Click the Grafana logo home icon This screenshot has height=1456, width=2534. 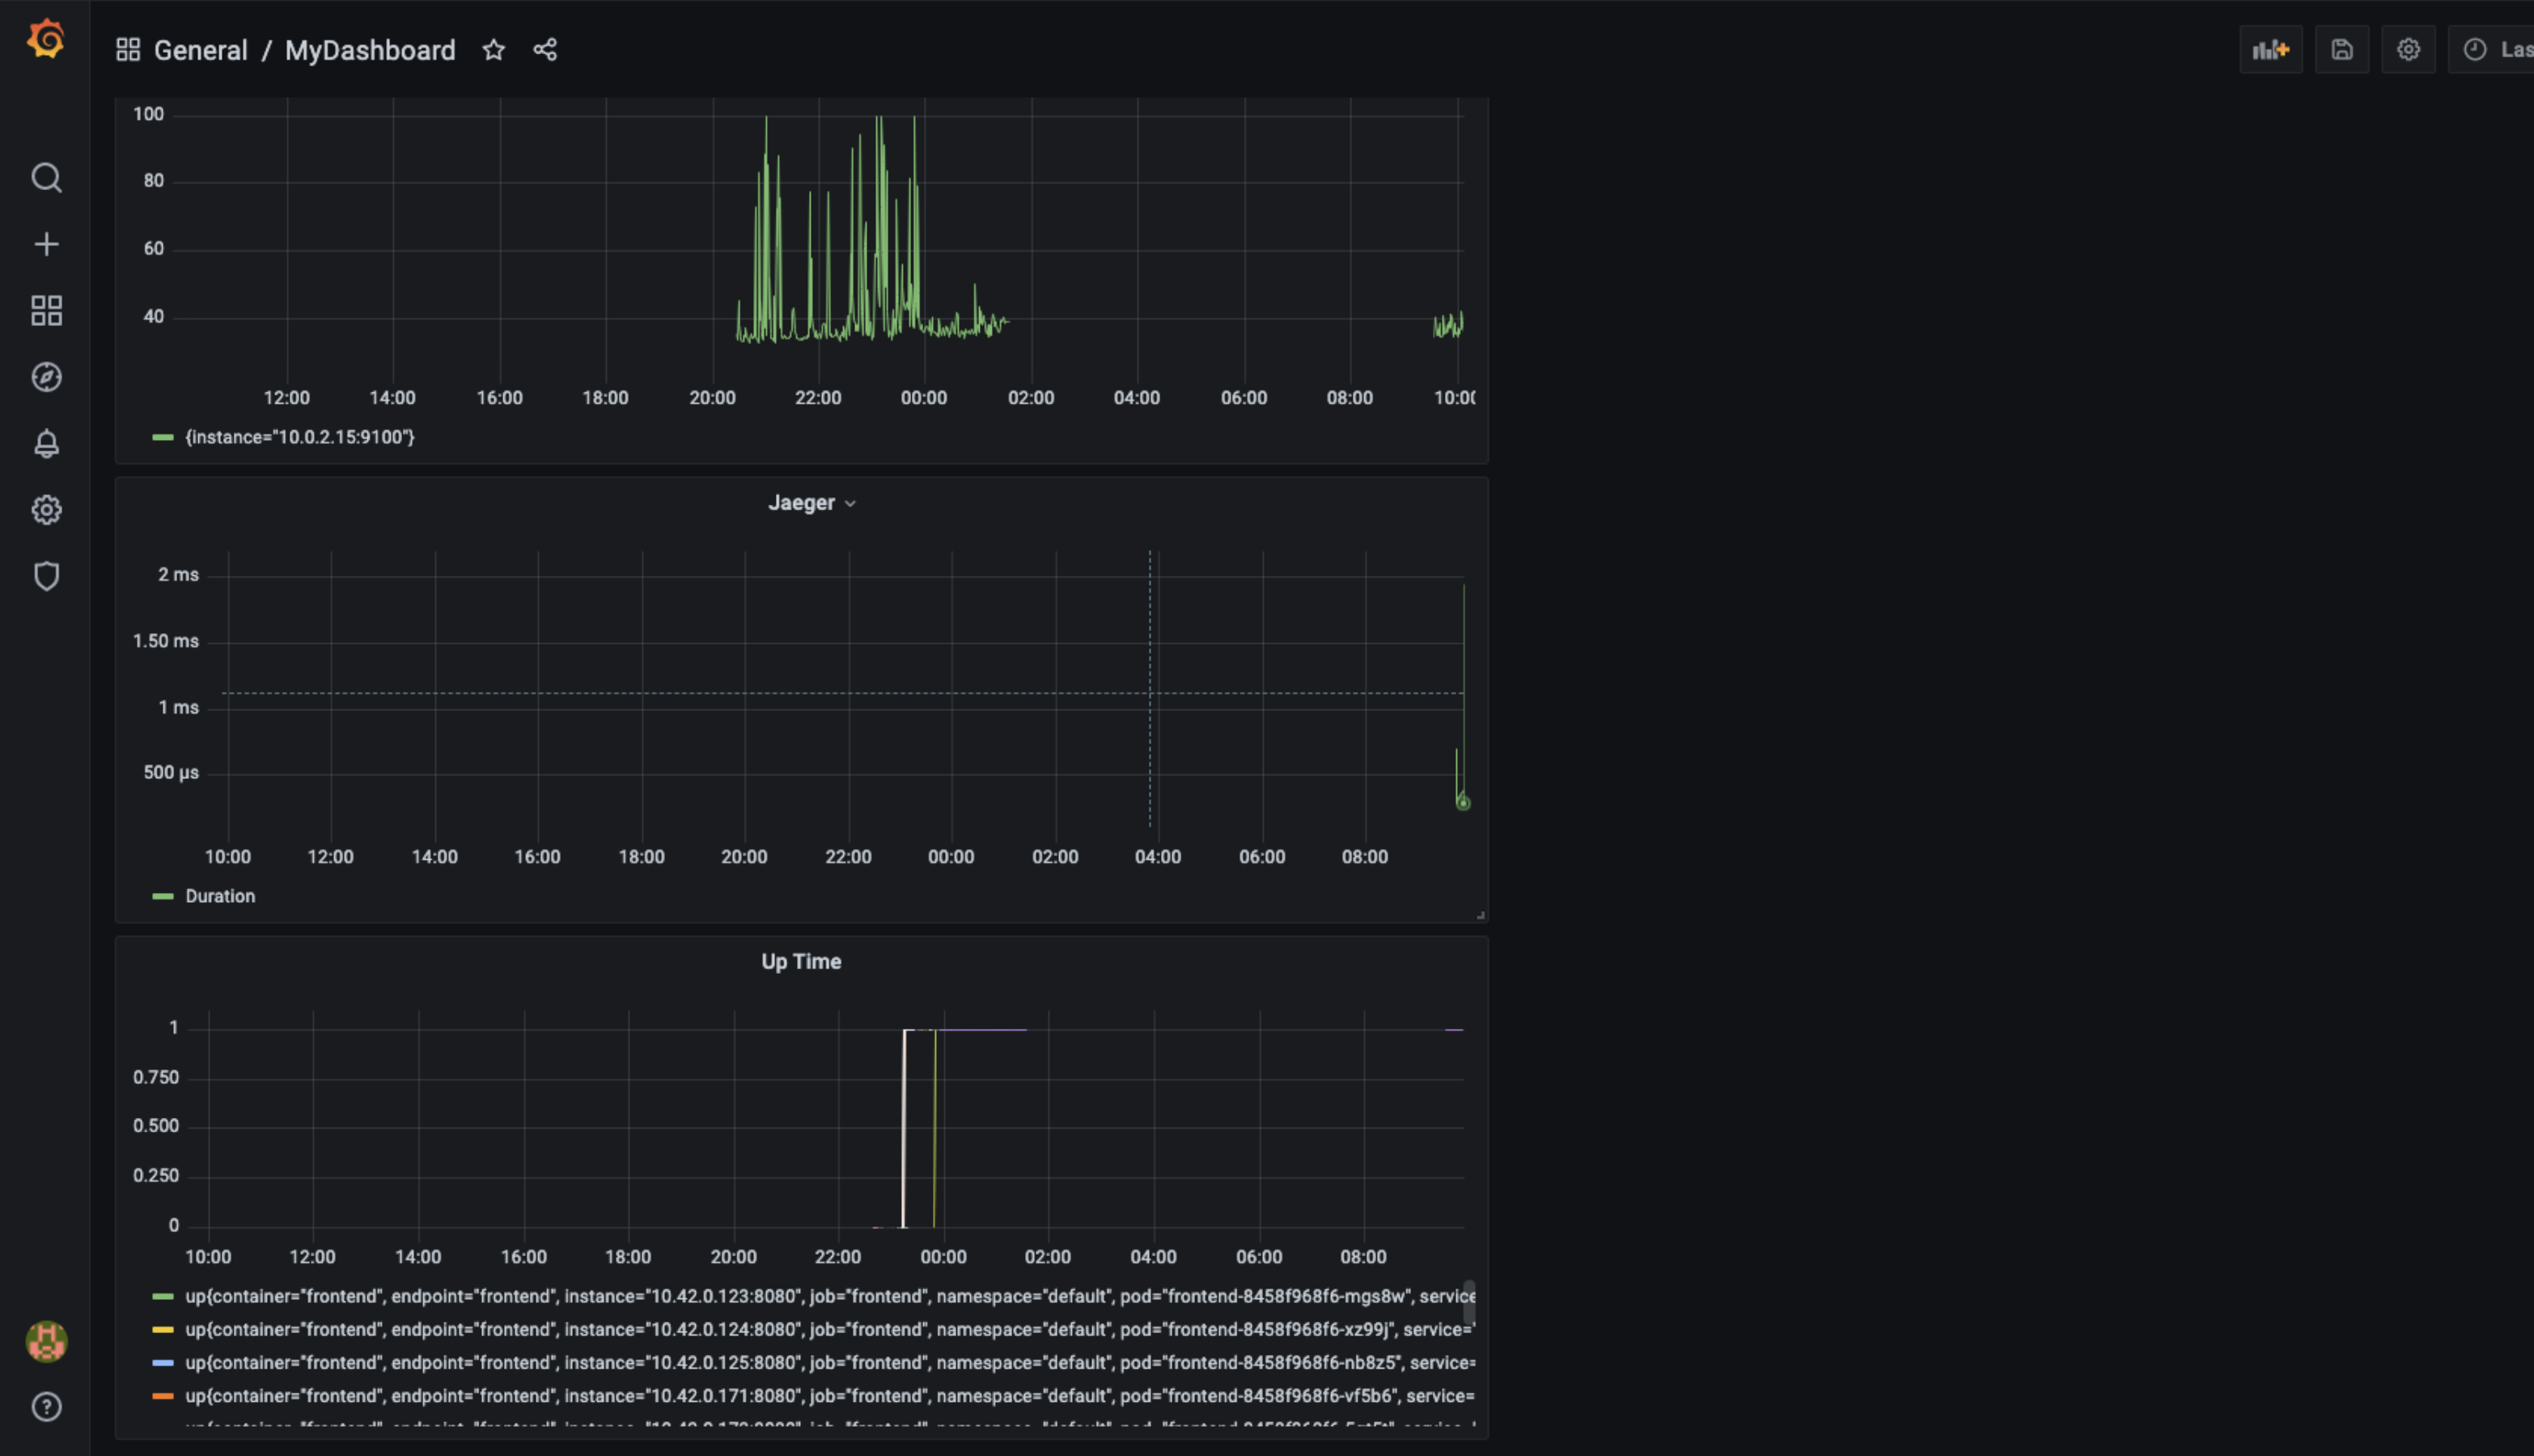46,40
